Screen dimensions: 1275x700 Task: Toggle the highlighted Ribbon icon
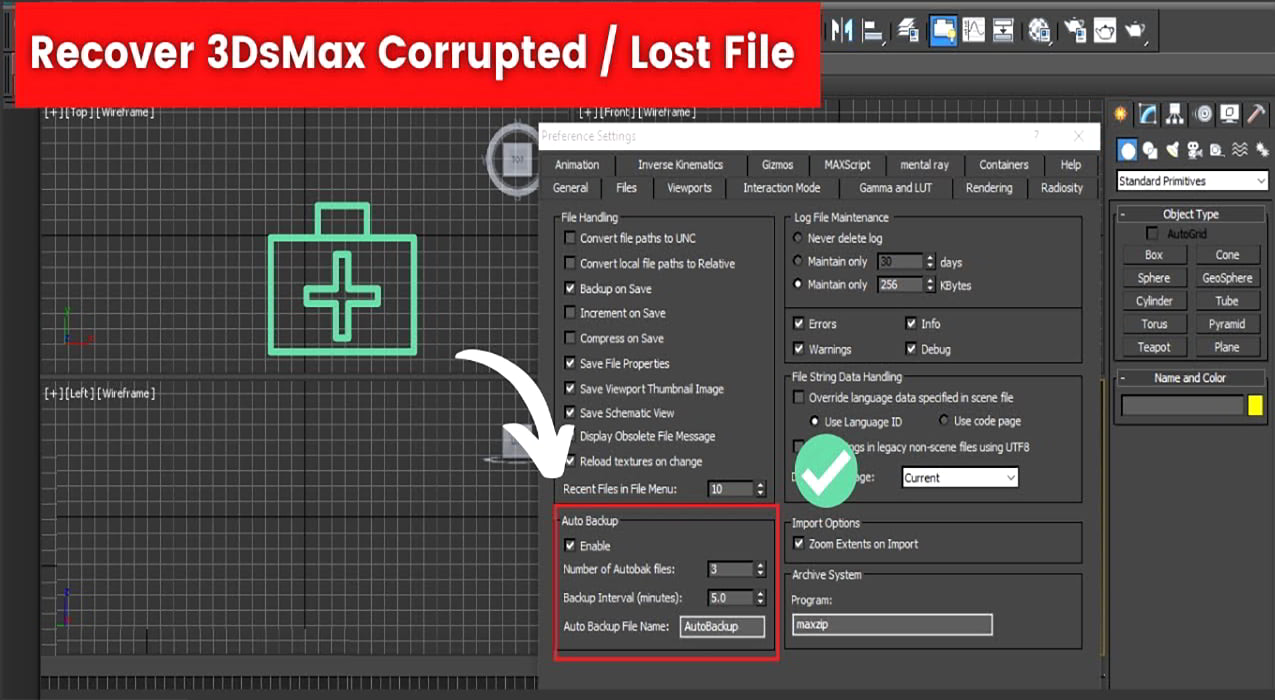(942, 30)
